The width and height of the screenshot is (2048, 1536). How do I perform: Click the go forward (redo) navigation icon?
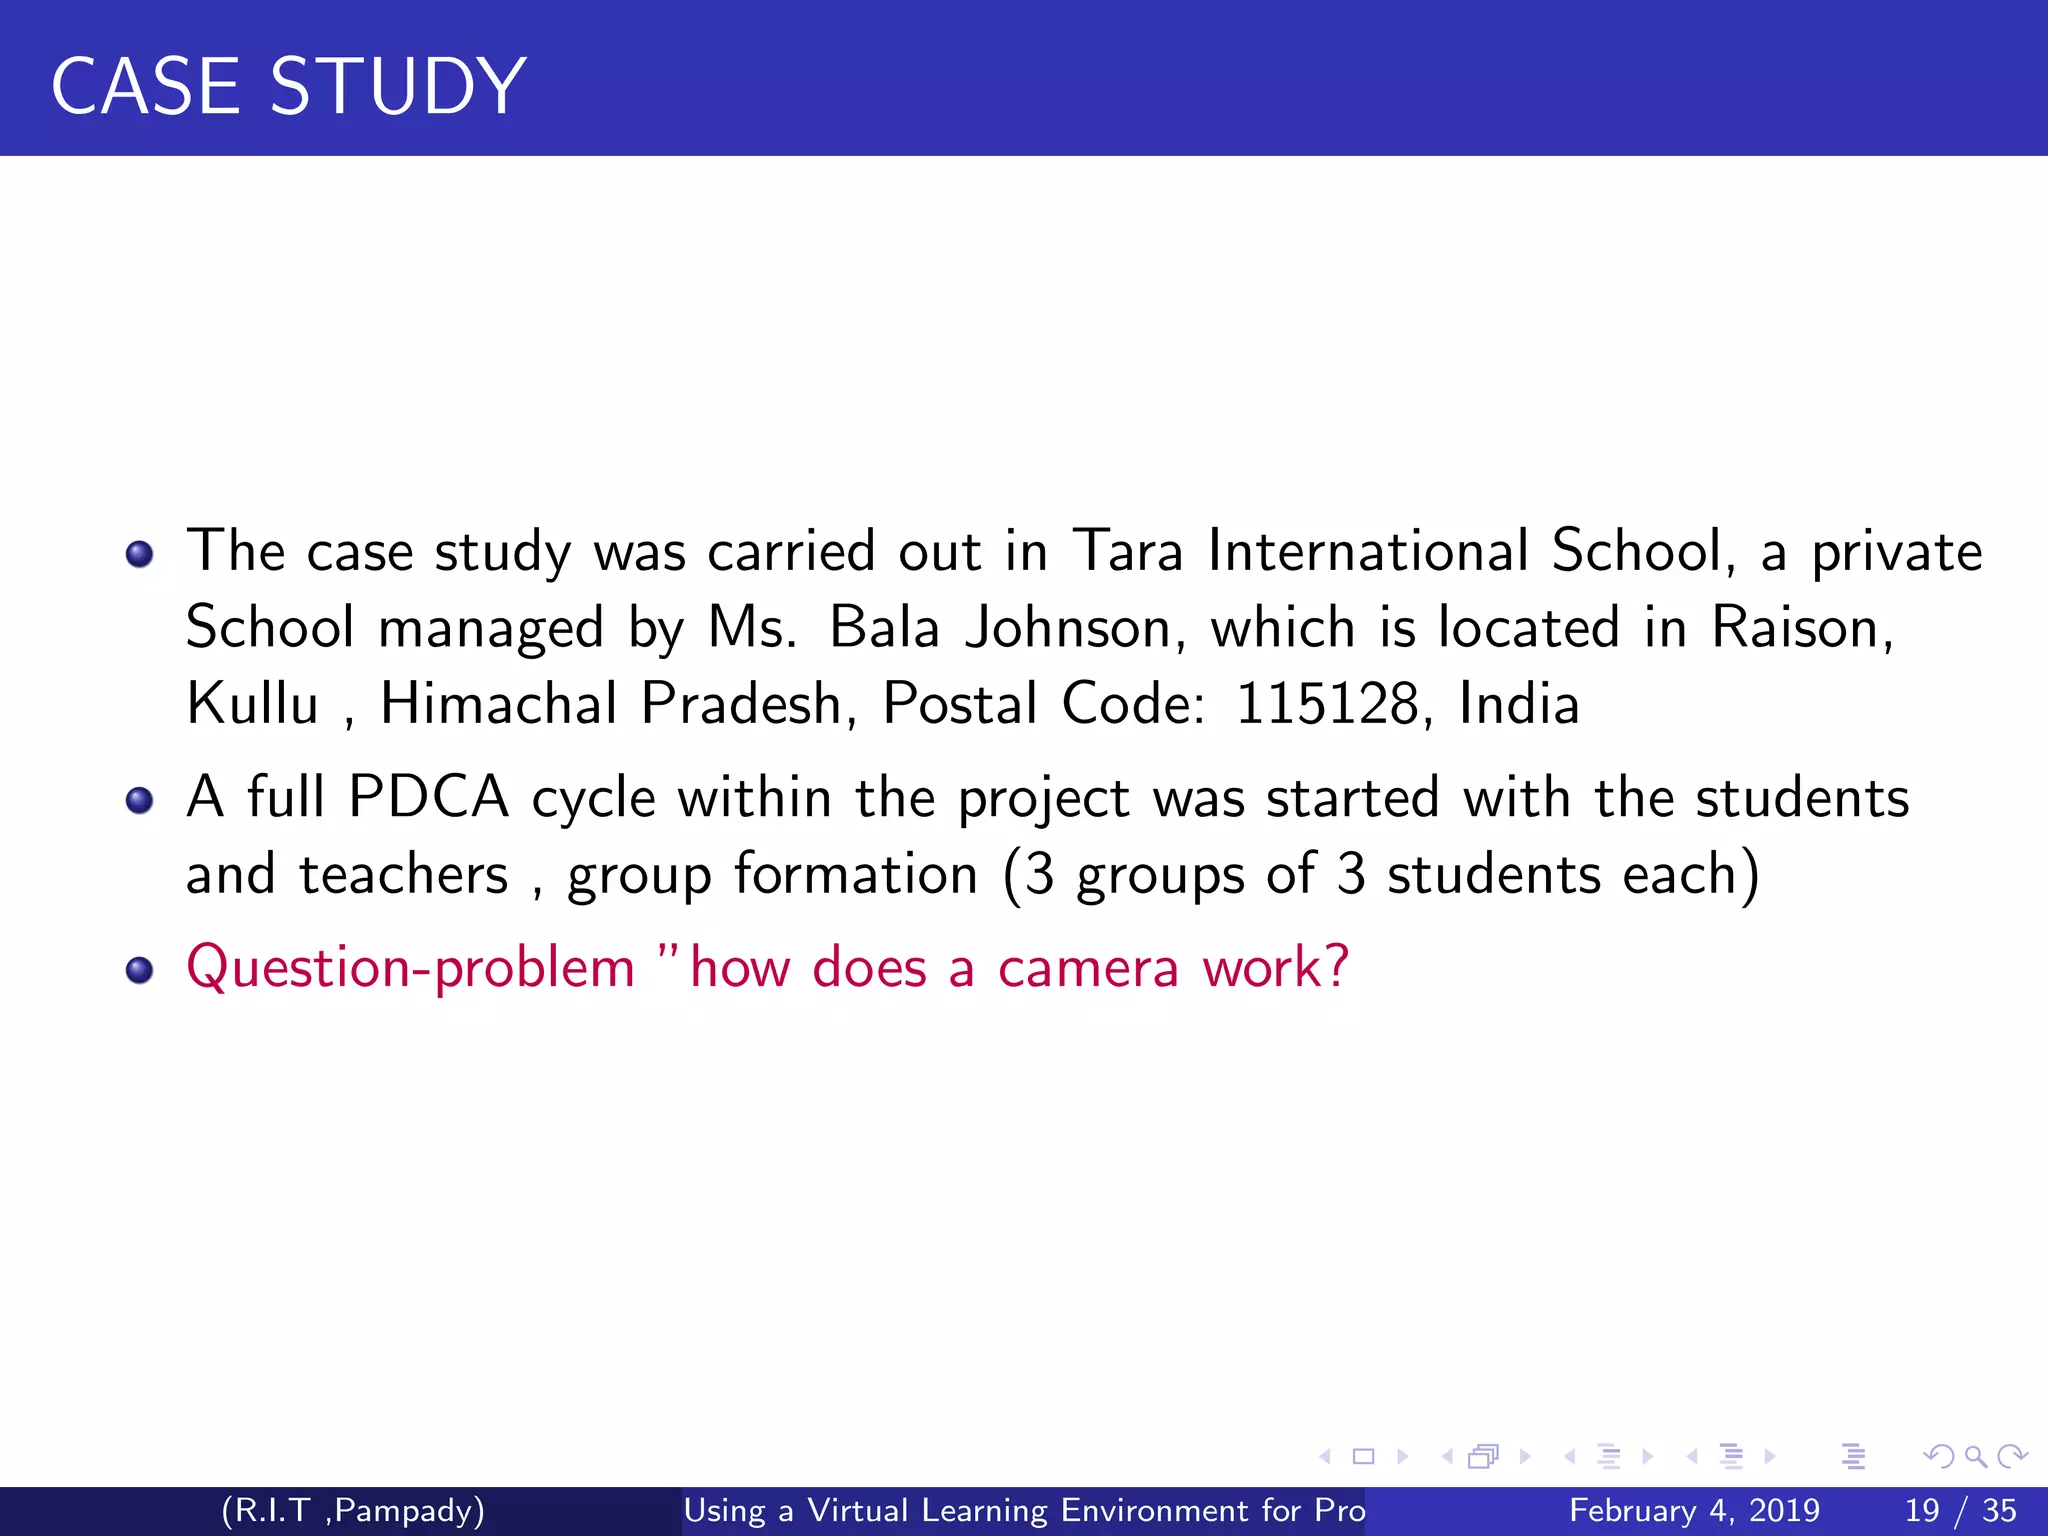pyautogui.click(x=2012, y=1457)
